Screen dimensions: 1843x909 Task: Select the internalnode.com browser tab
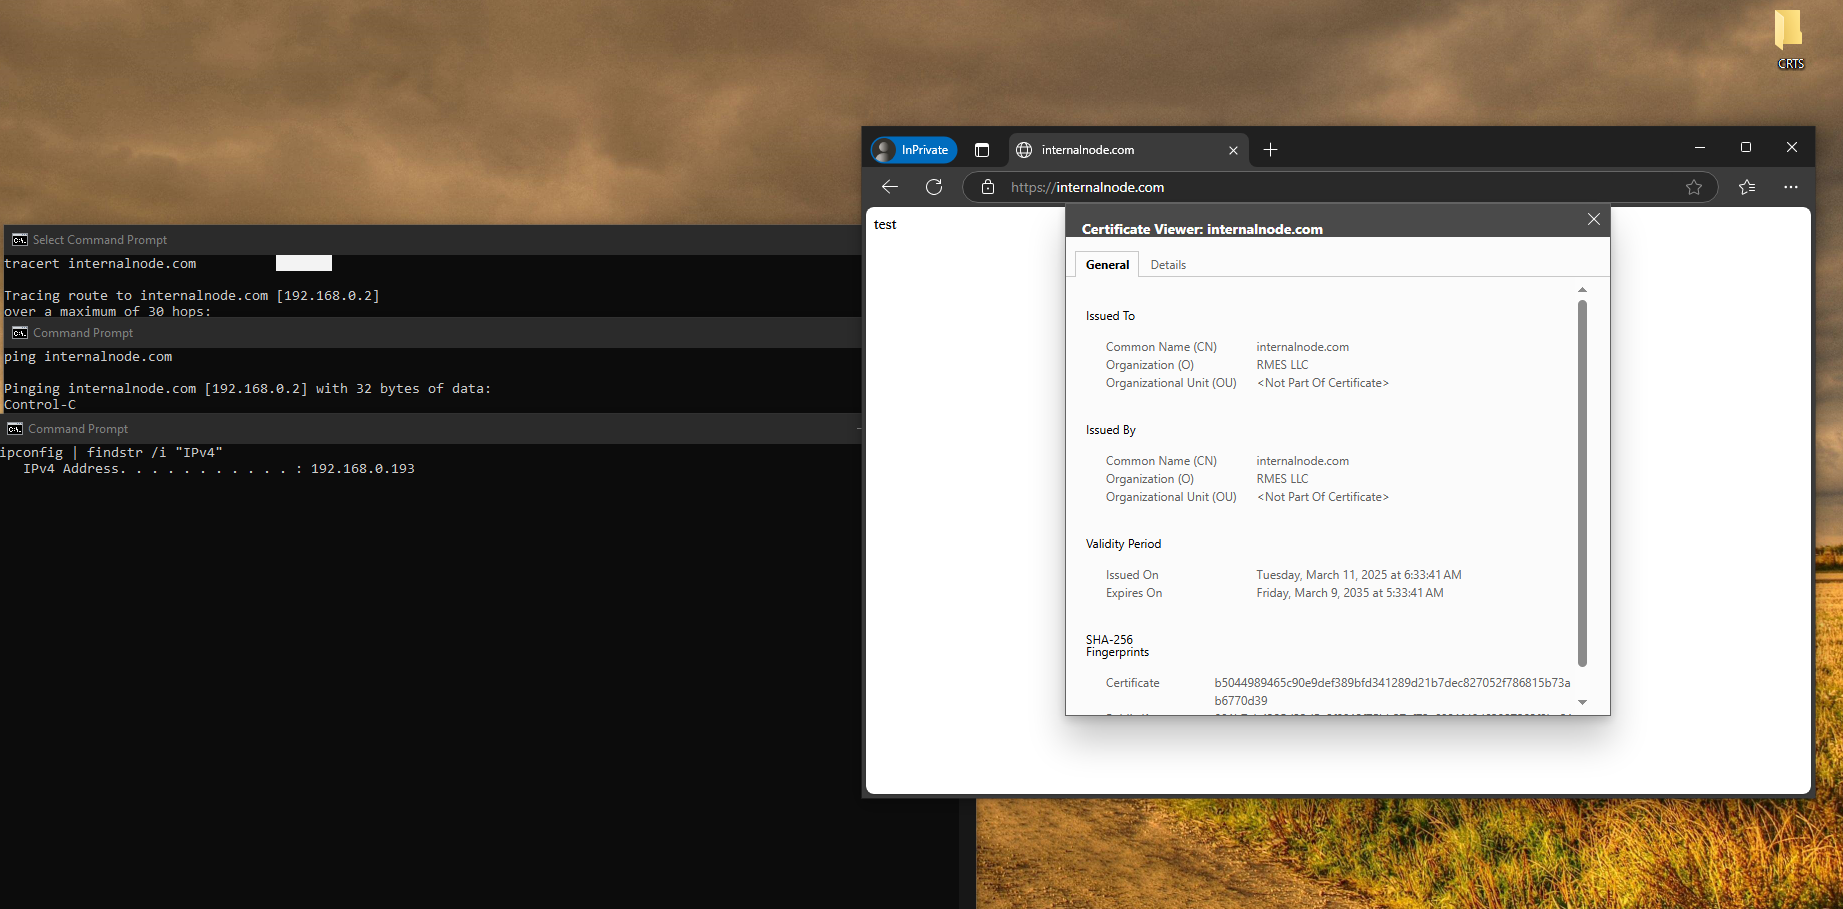(x=1128, y=150)
